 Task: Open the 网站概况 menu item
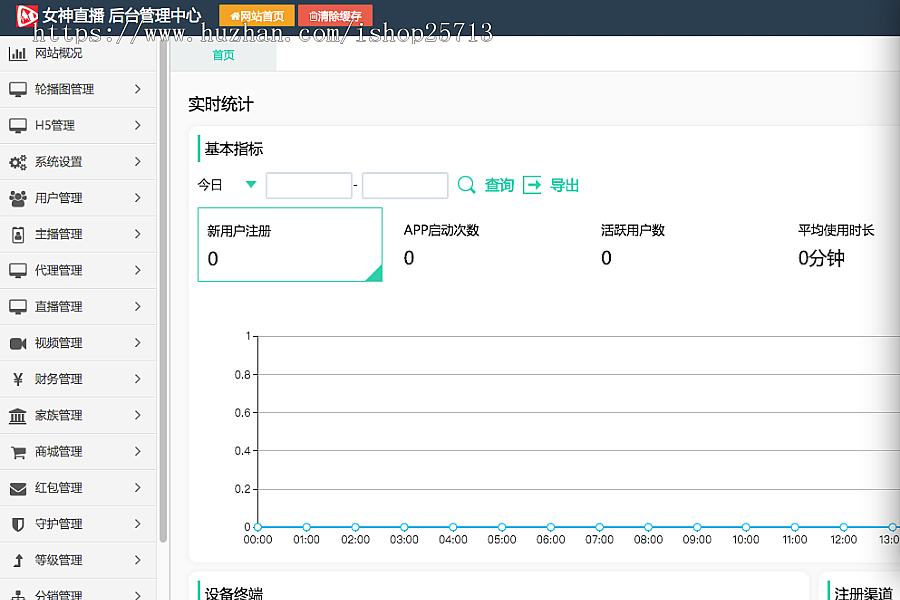[x=78, y=53]
